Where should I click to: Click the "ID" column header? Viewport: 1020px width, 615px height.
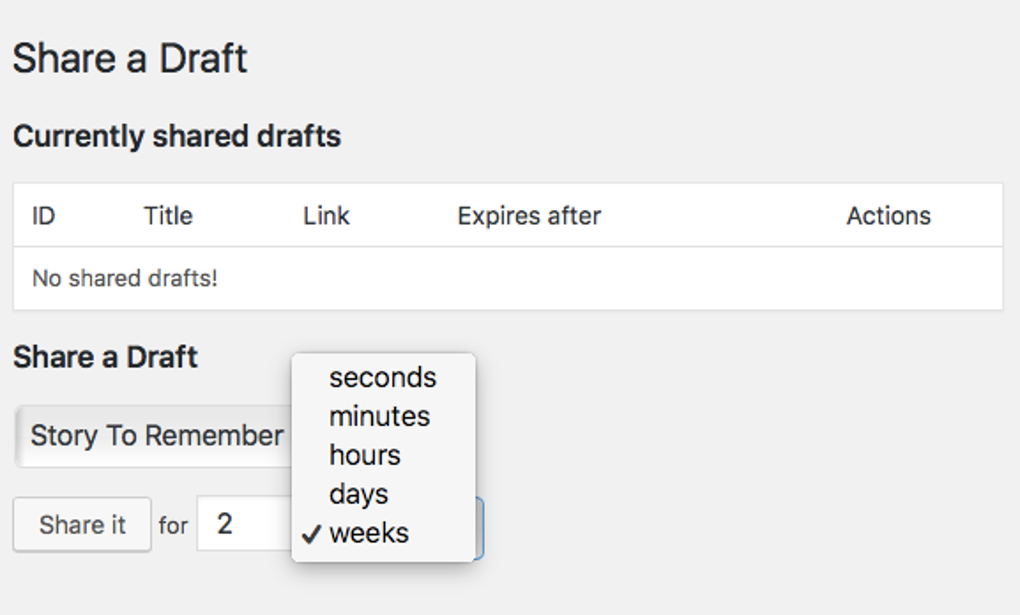pos(44,215)
